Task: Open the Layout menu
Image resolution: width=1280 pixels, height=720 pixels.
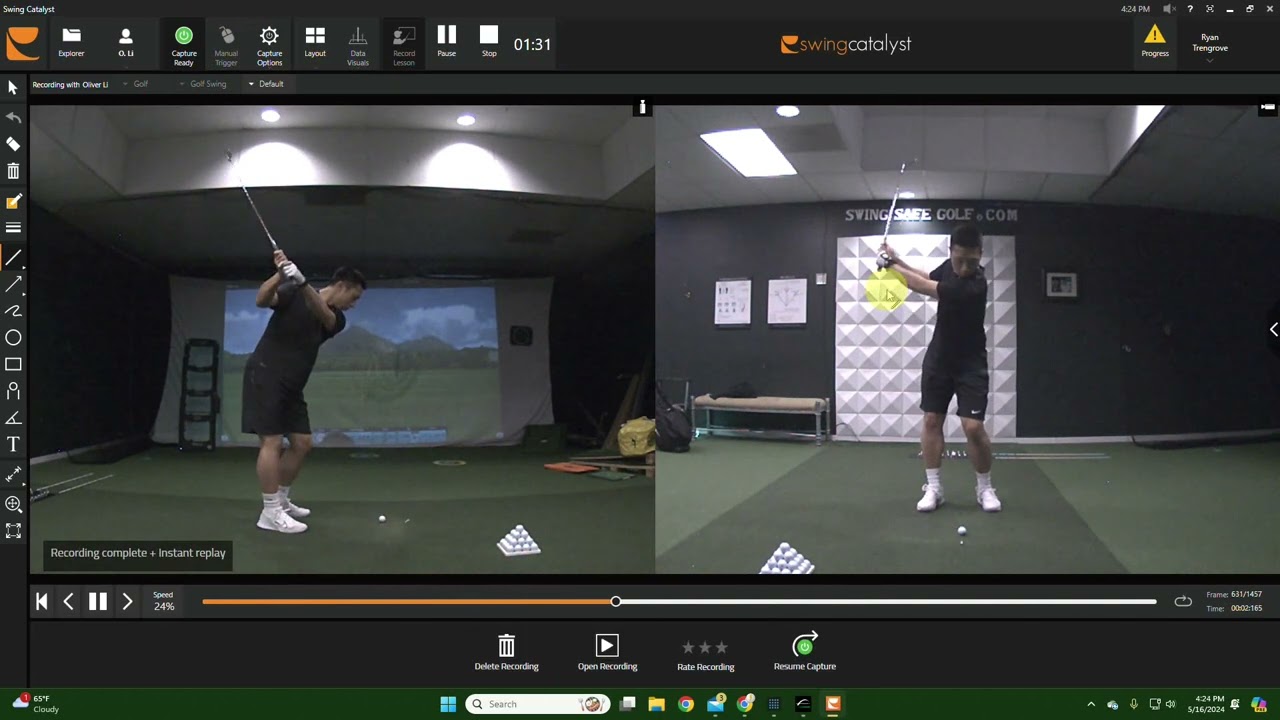Action: pos(315,44)
